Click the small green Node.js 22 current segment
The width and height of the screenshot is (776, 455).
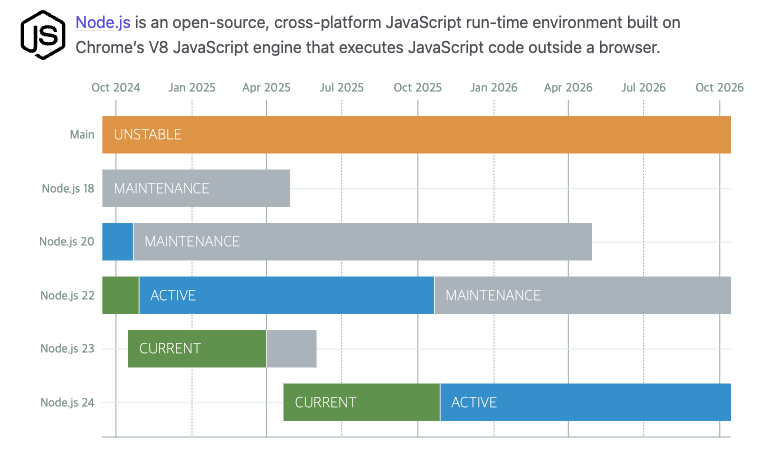[x=120, y=295]
